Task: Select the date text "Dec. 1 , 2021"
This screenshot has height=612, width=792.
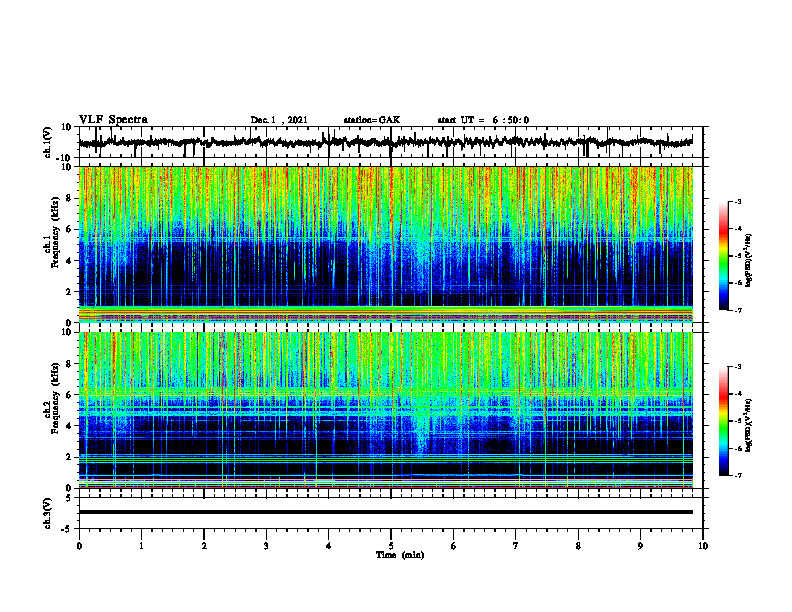Action: pos(279,120)
